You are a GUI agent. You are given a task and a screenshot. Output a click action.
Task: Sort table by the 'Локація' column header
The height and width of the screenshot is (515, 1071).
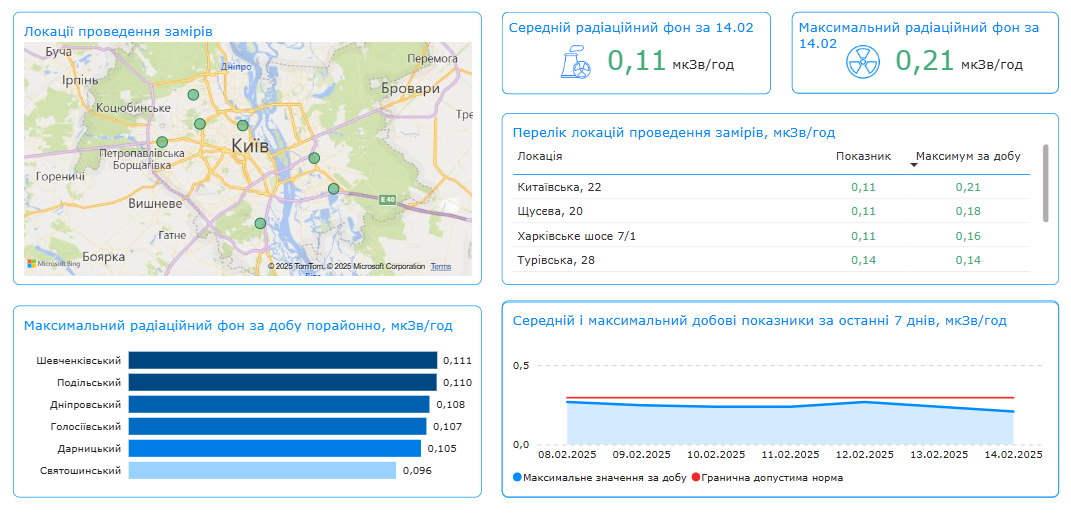tap(539, 157)
